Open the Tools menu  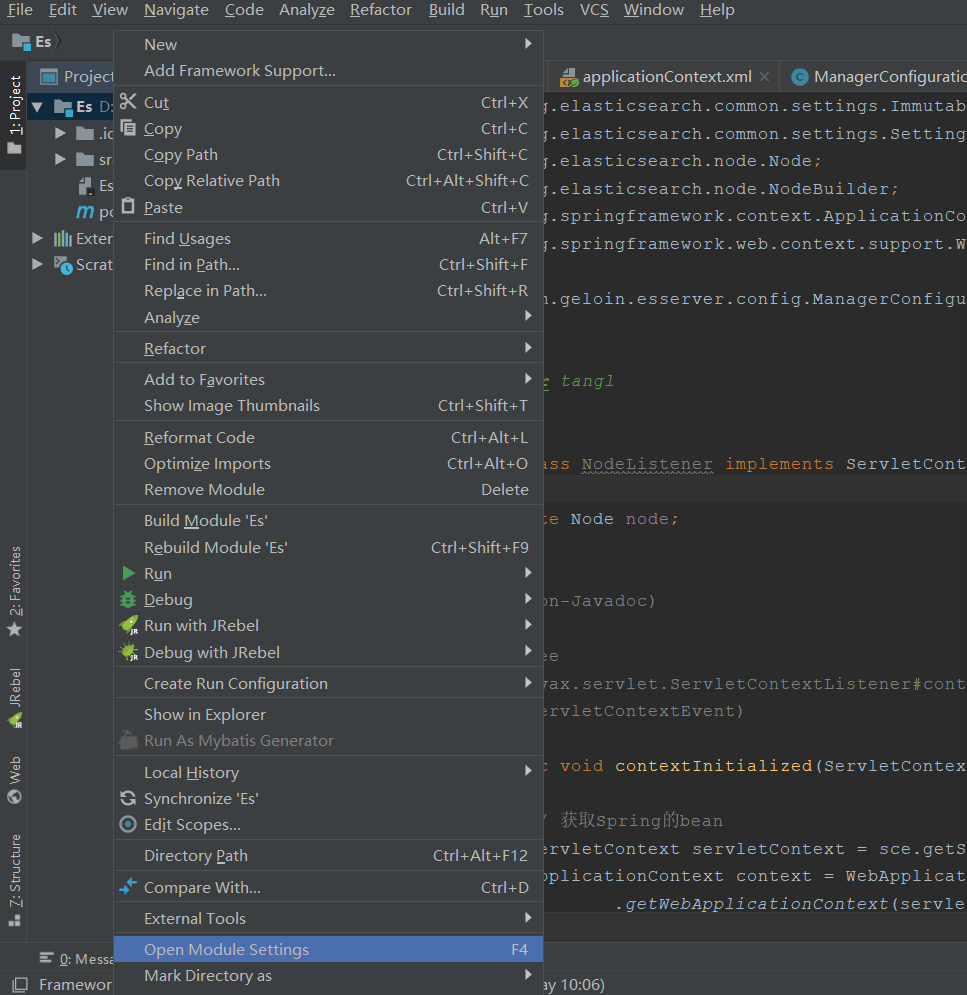[543, 10]
